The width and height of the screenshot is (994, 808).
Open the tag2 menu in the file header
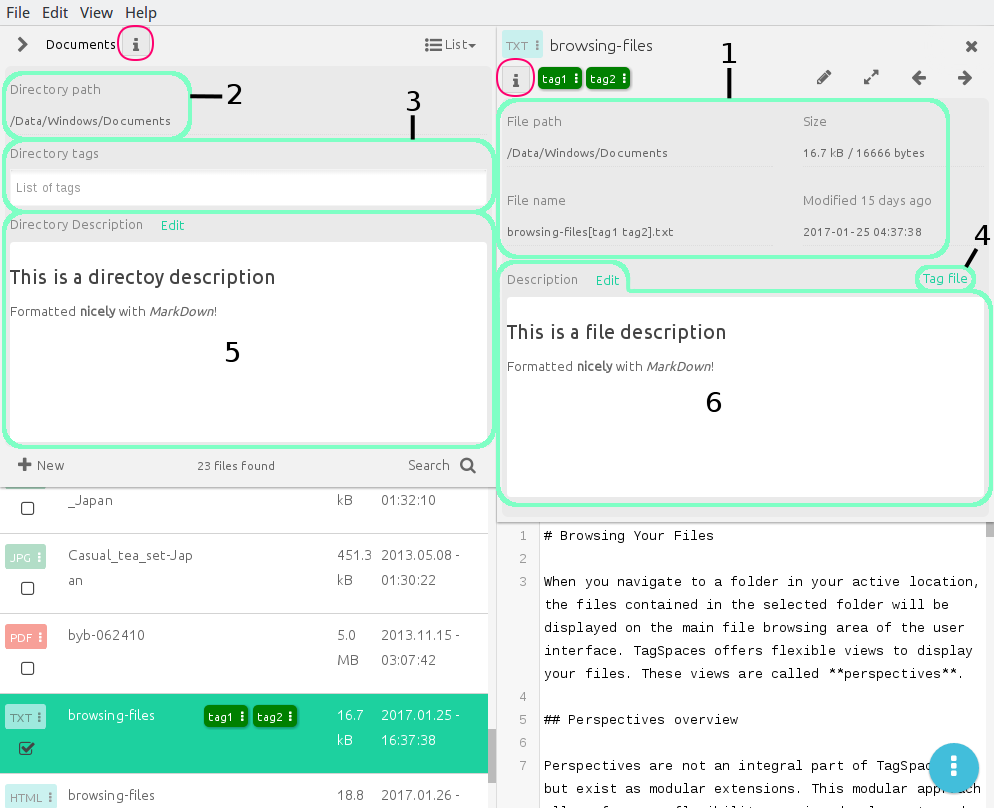tap(624, 79)
